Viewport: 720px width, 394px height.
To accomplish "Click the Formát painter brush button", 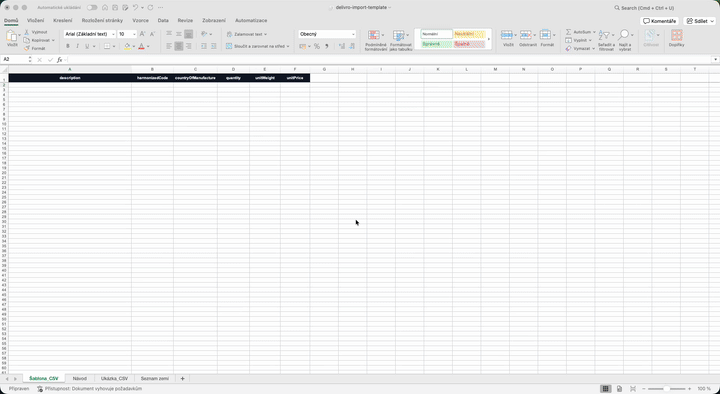I will click(35, 48).
